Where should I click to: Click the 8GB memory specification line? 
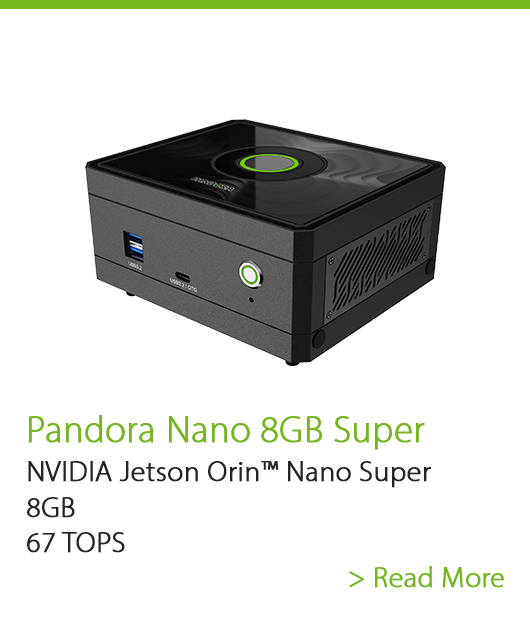coord(51,508)
